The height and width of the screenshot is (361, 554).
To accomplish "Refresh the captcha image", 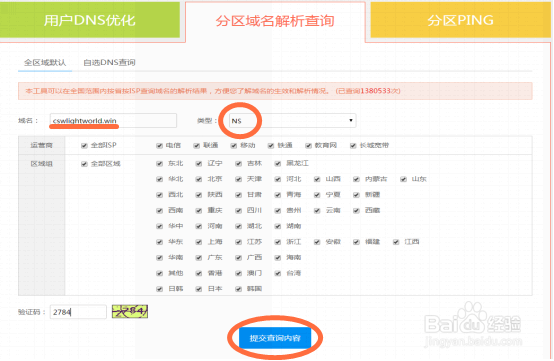I will (x=130, y=312).
